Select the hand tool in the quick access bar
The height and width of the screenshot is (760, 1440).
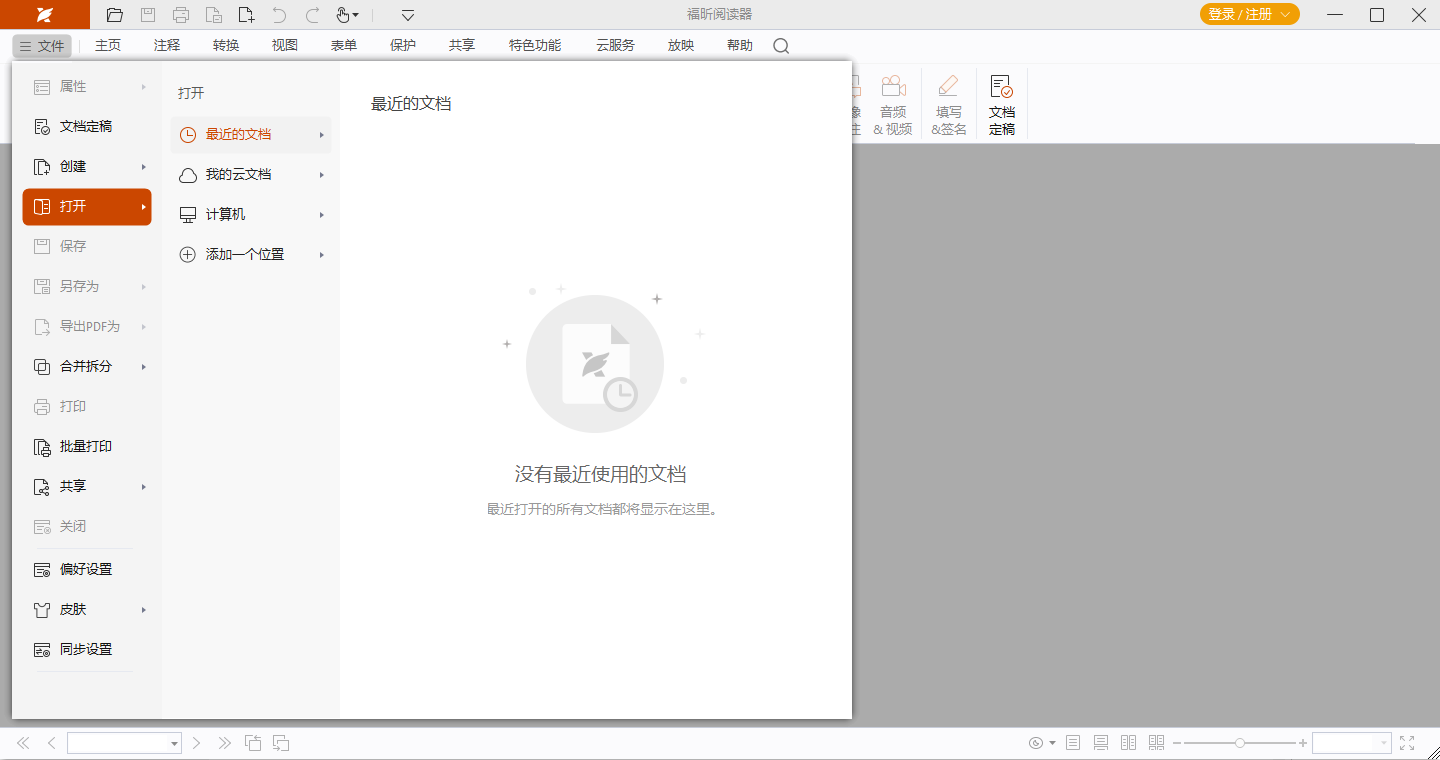(x=344, y=15)
